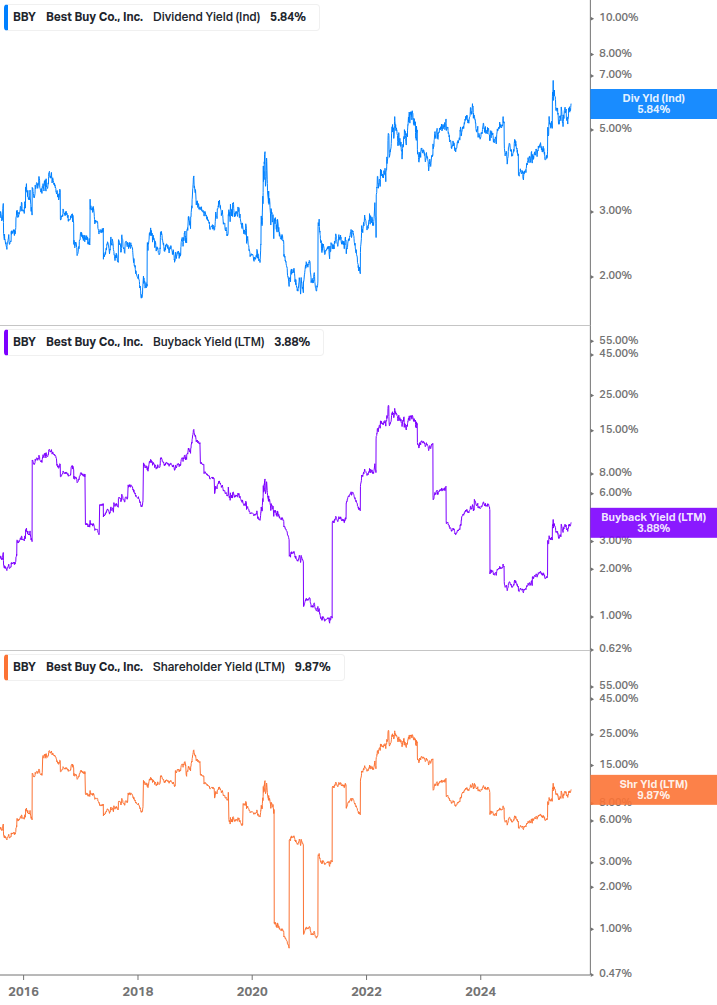Click the 2016 label on the time axis
This screenshot has width=717, height=1005.
24,992
